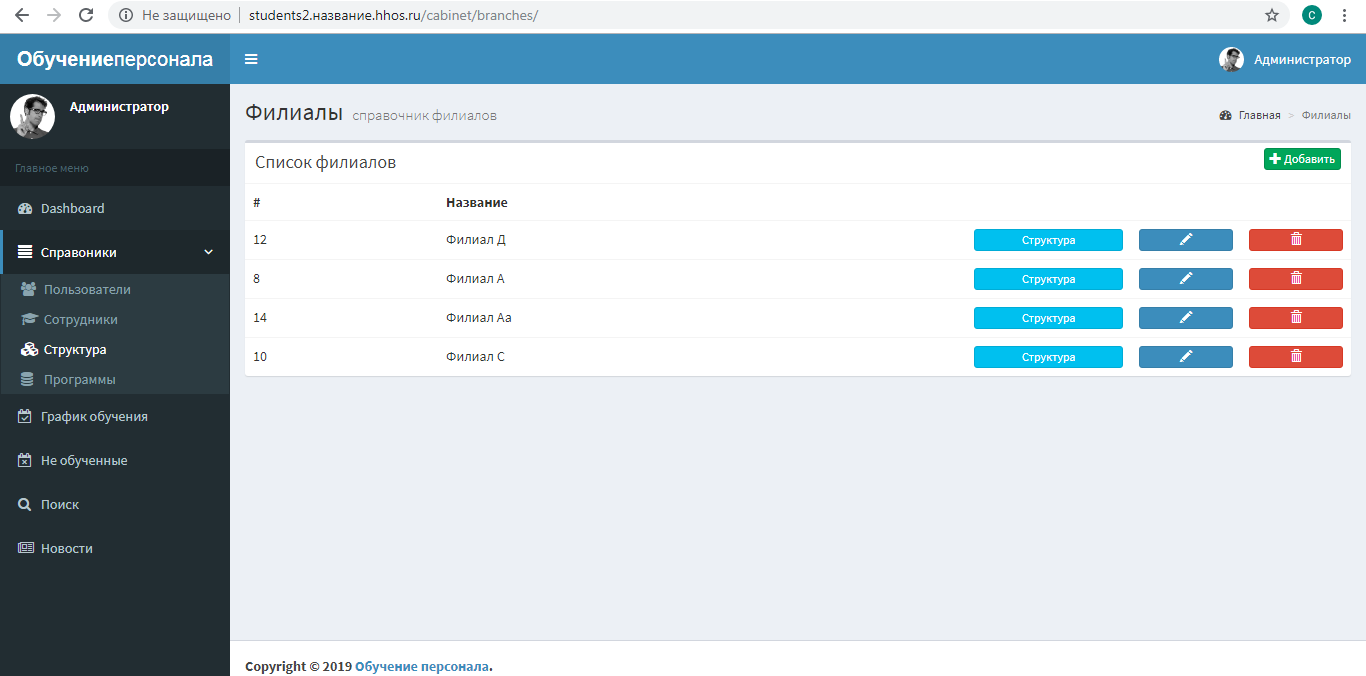Go to График обучения
1366x676 pixels.
point(115,417)
